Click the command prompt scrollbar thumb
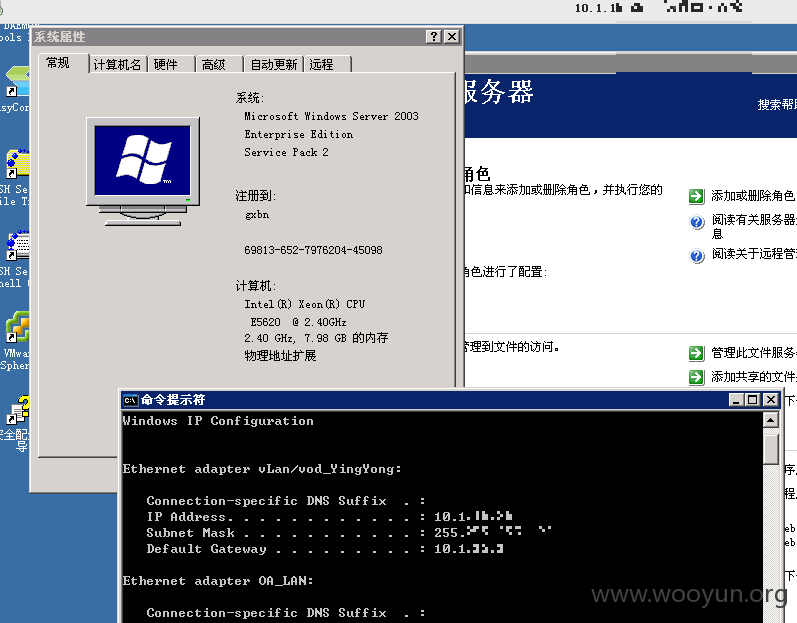797x623 pixels. 771,450
